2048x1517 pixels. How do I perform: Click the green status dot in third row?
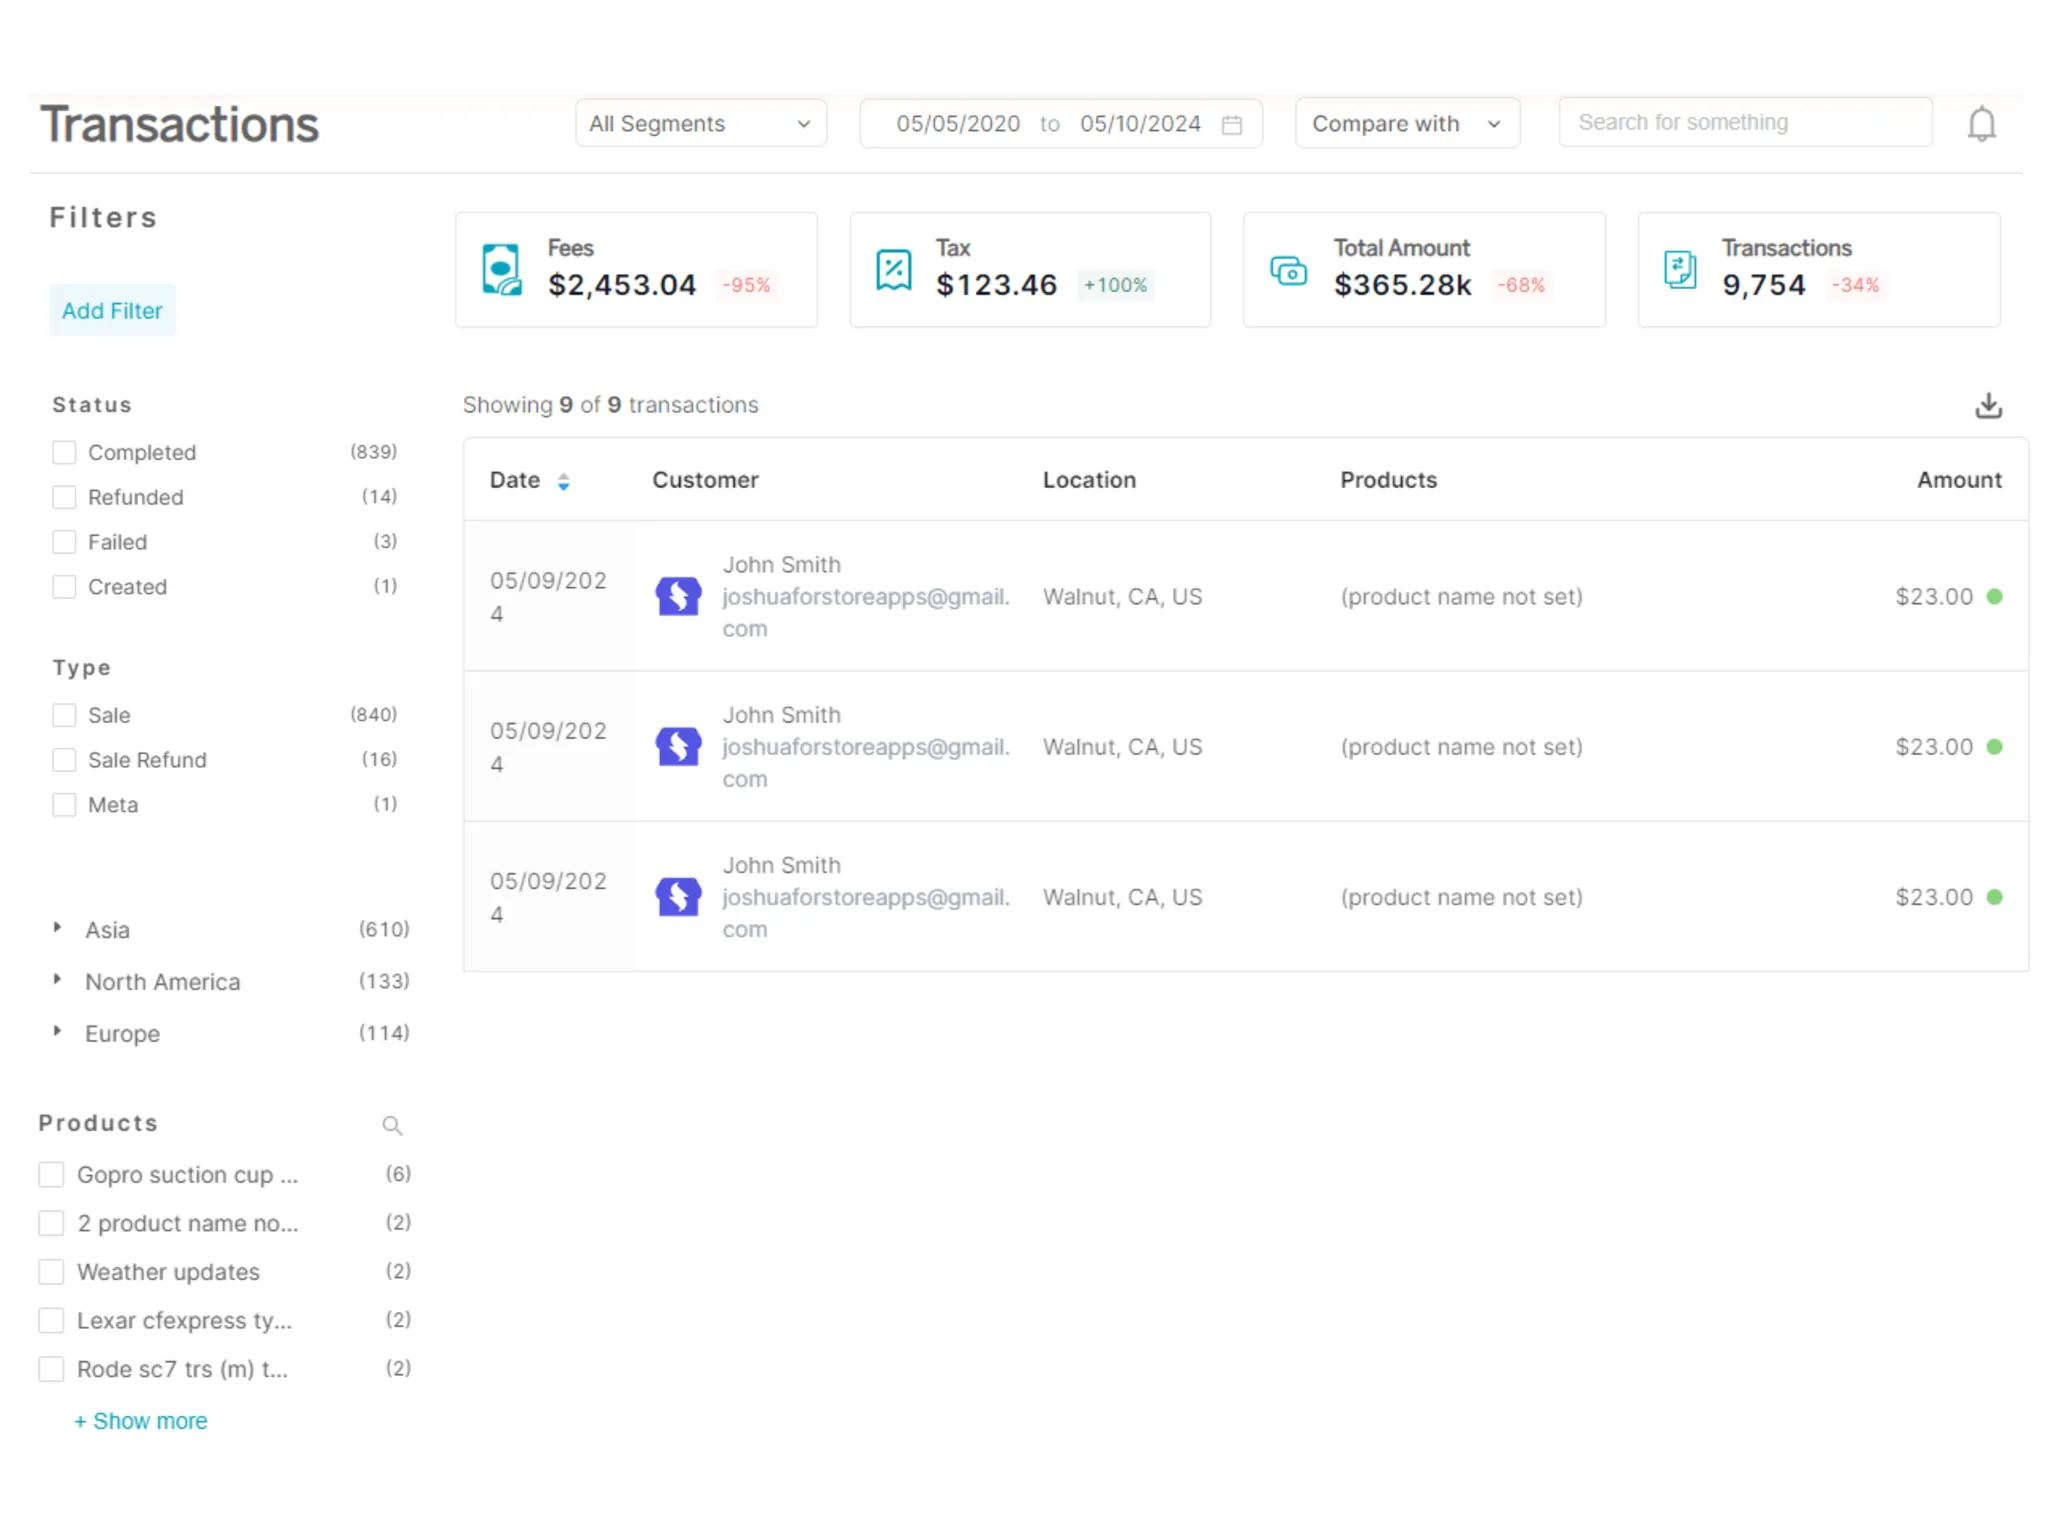click(x=1994, y=896)
